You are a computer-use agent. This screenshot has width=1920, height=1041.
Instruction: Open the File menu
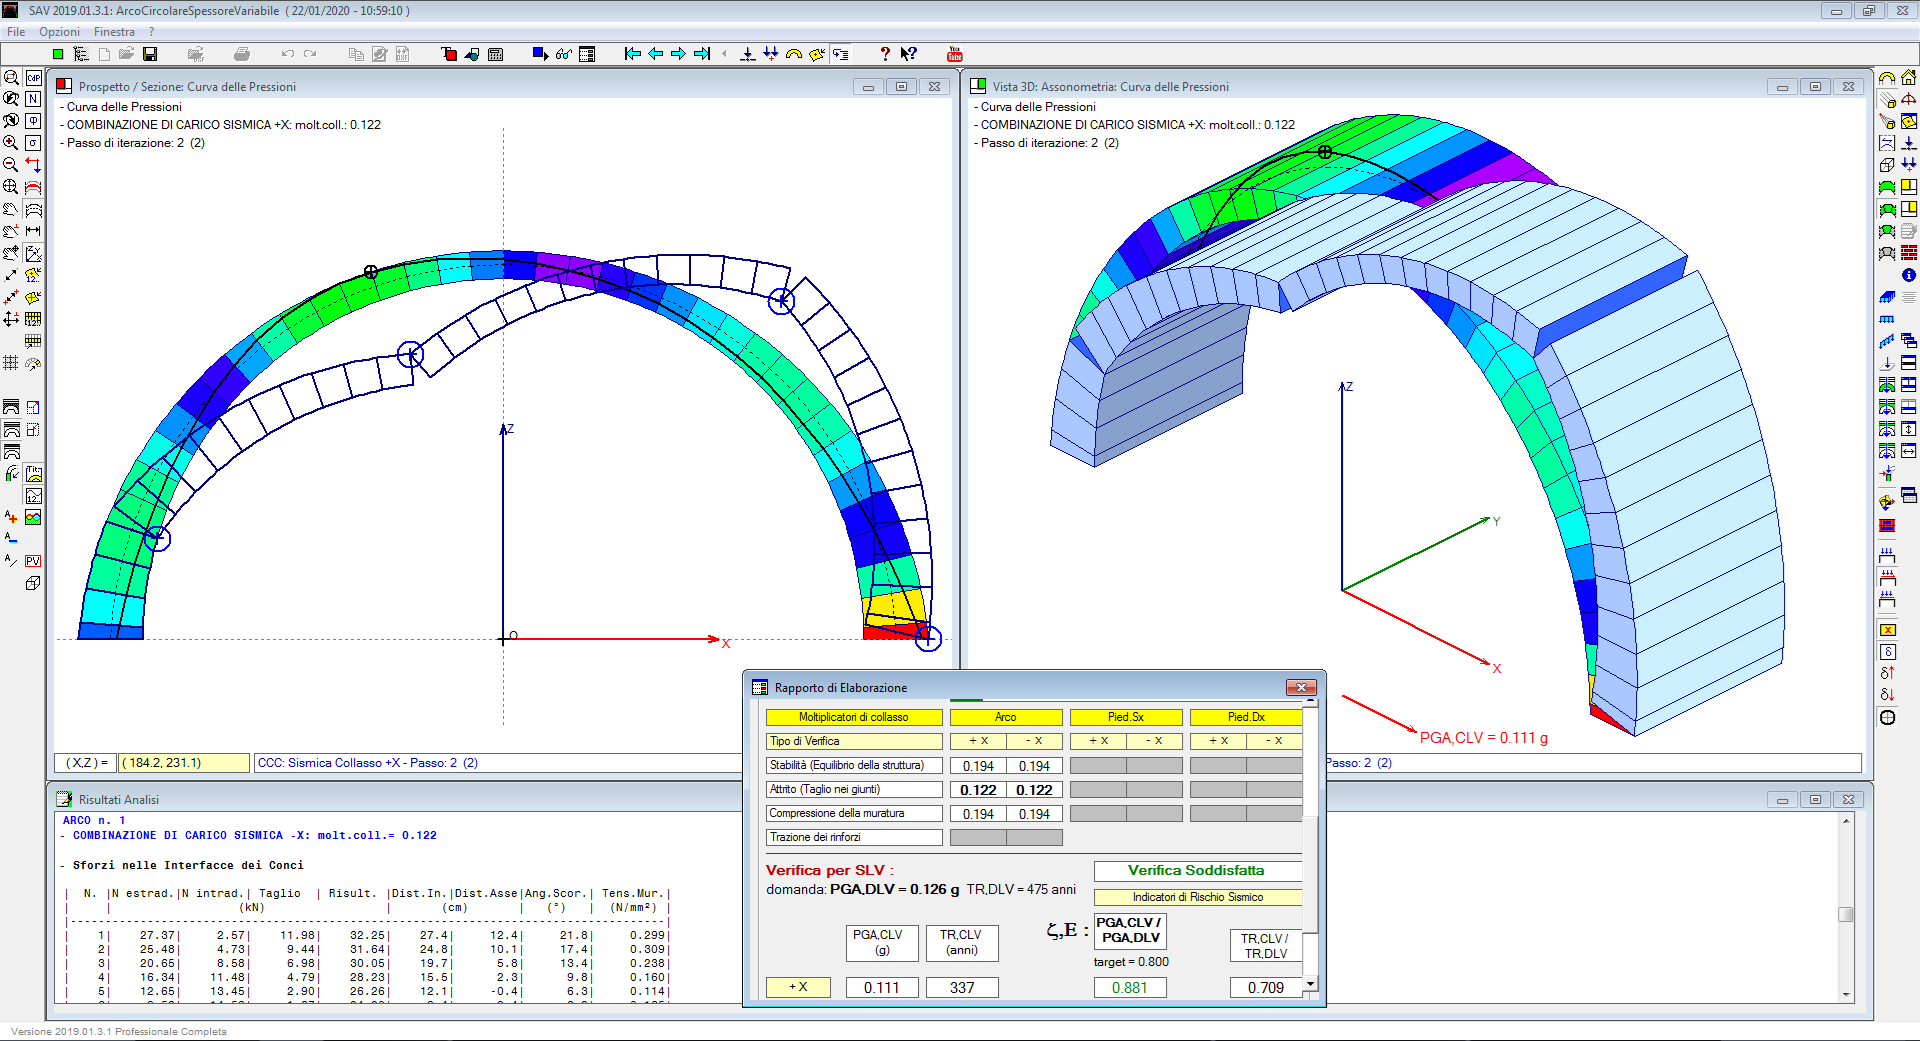click(x=16, y=32)
